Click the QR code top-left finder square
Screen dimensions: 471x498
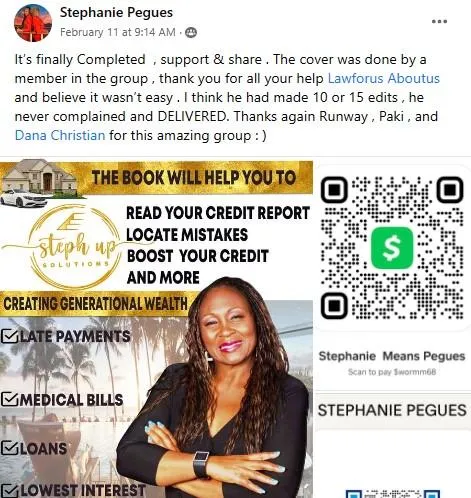(334, 190)
